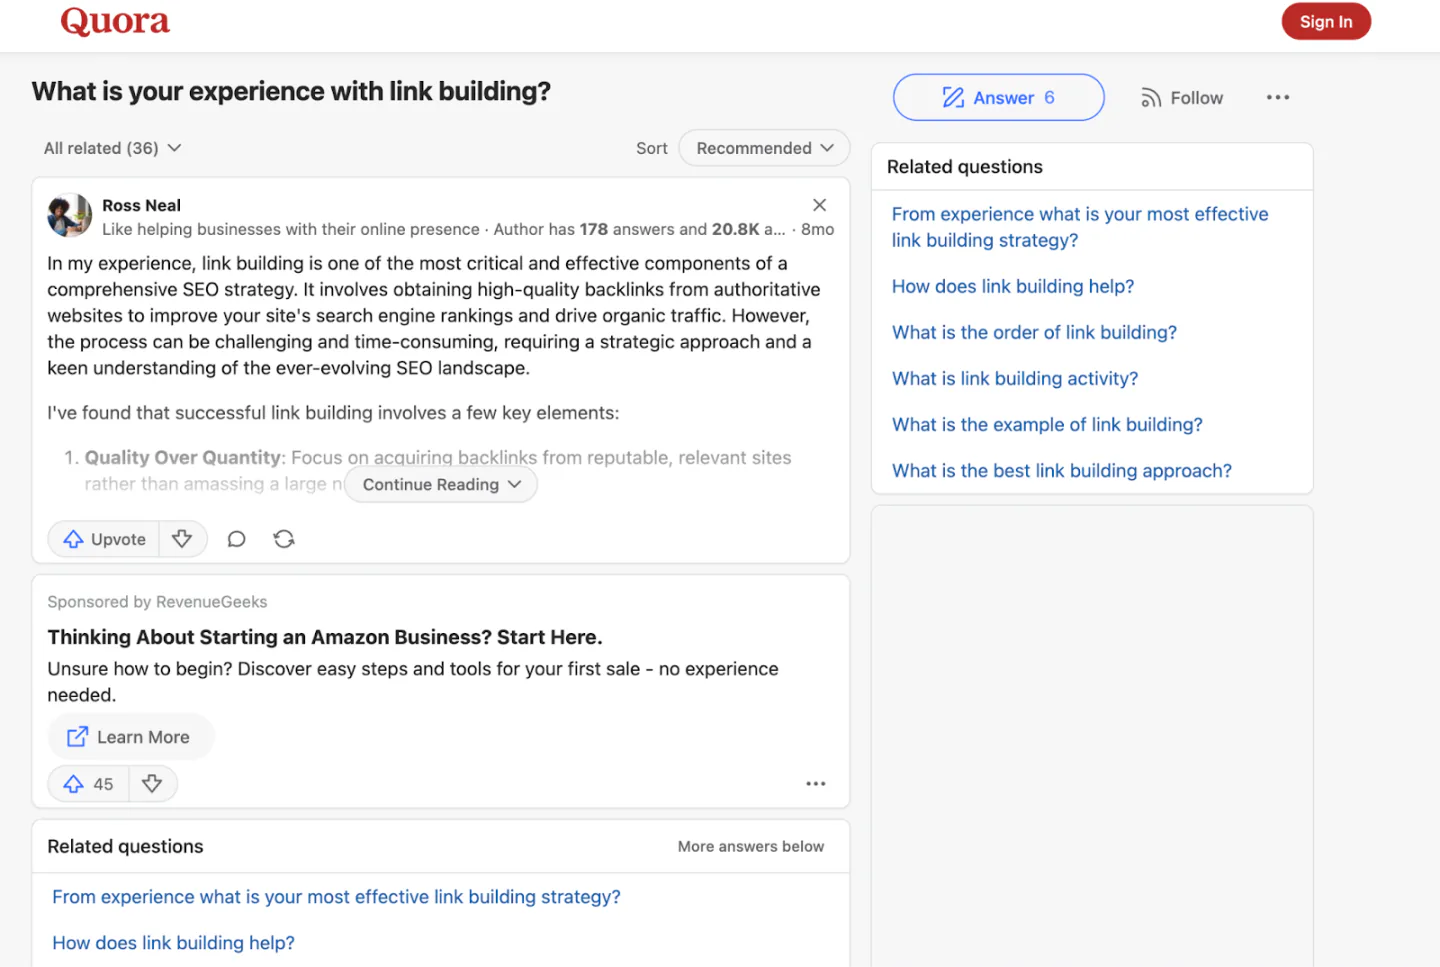Open 'What is the best link building approach?'

click(x=1062, y=470)
